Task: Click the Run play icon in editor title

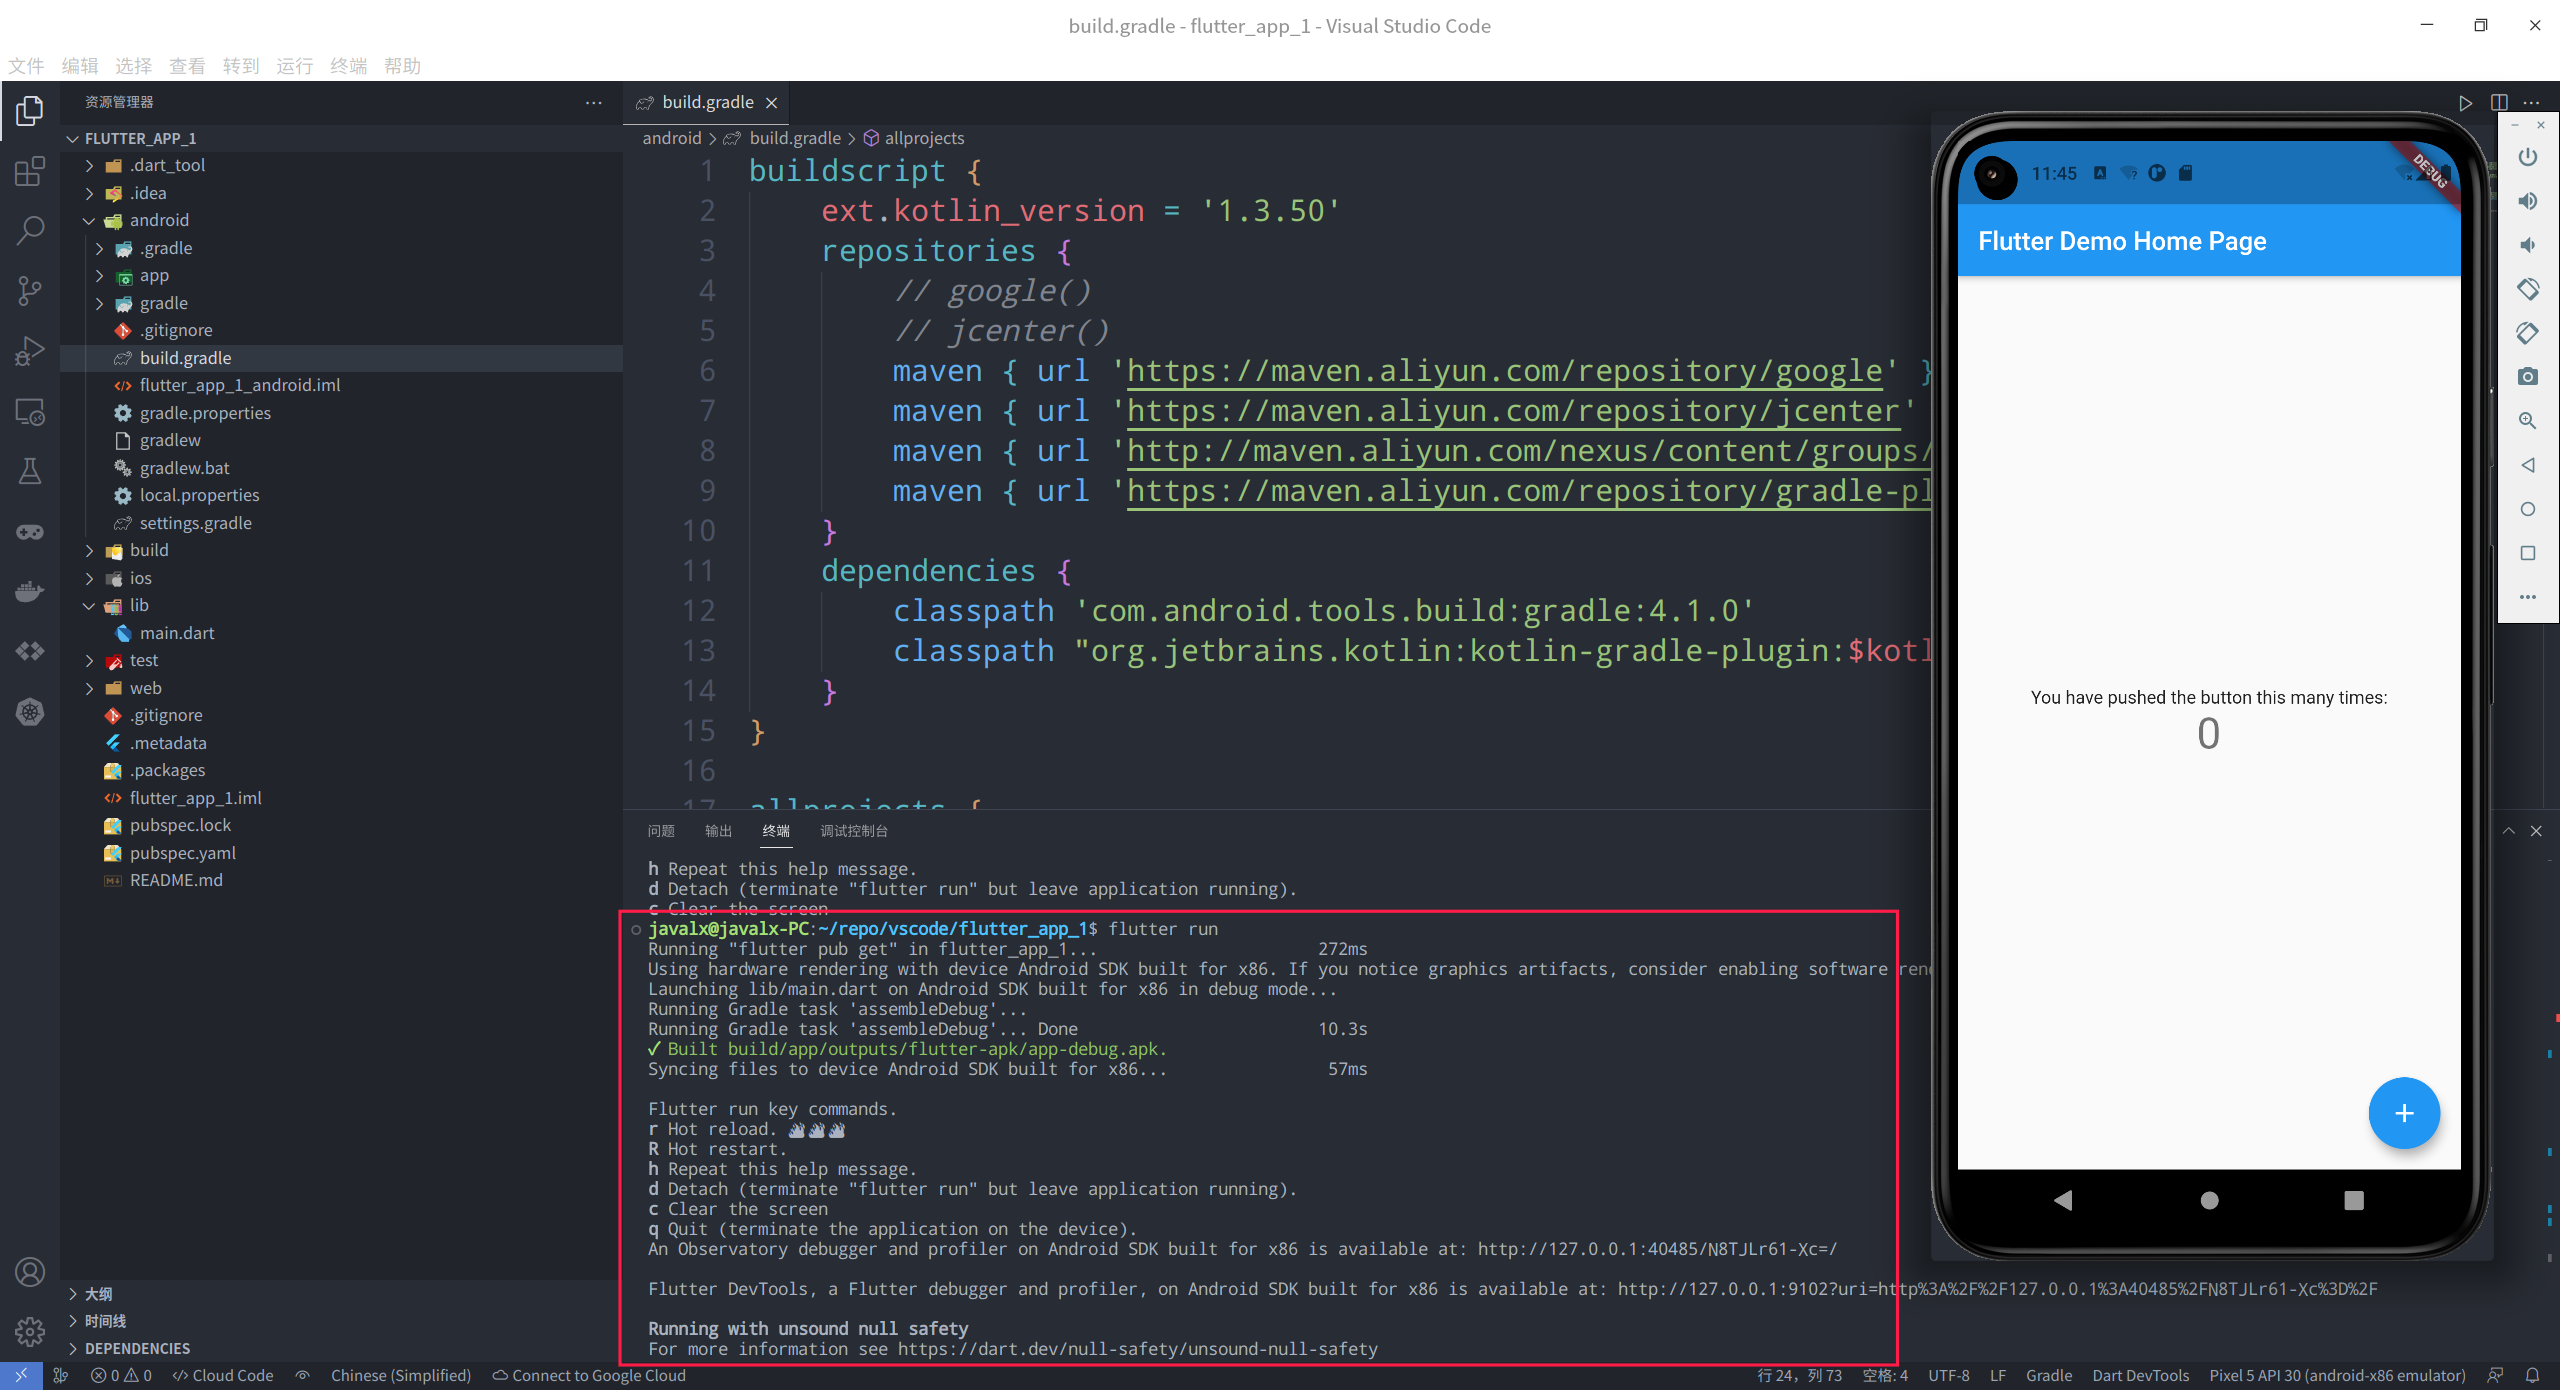Action: (x=2465, y=102)
